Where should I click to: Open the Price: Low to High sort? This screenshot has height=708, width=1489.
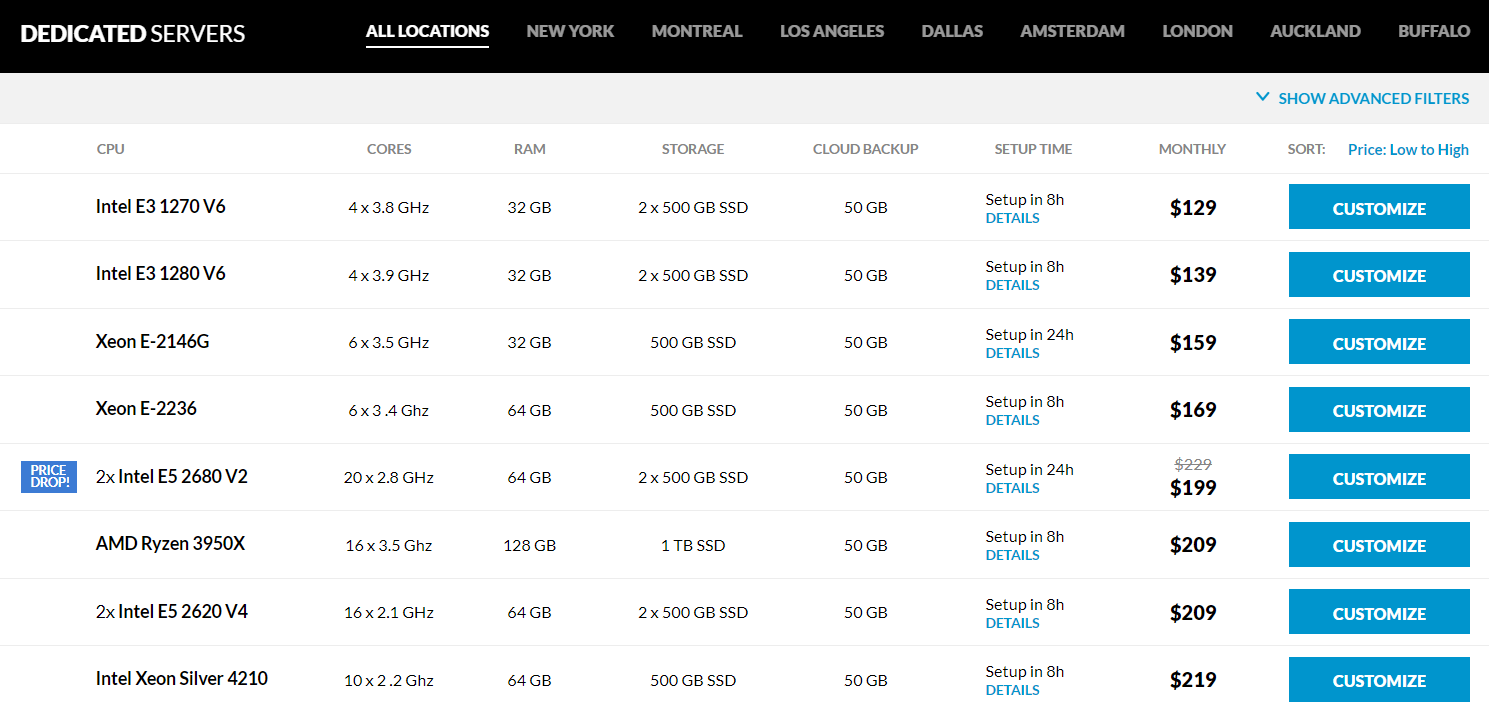[1408, 149]
